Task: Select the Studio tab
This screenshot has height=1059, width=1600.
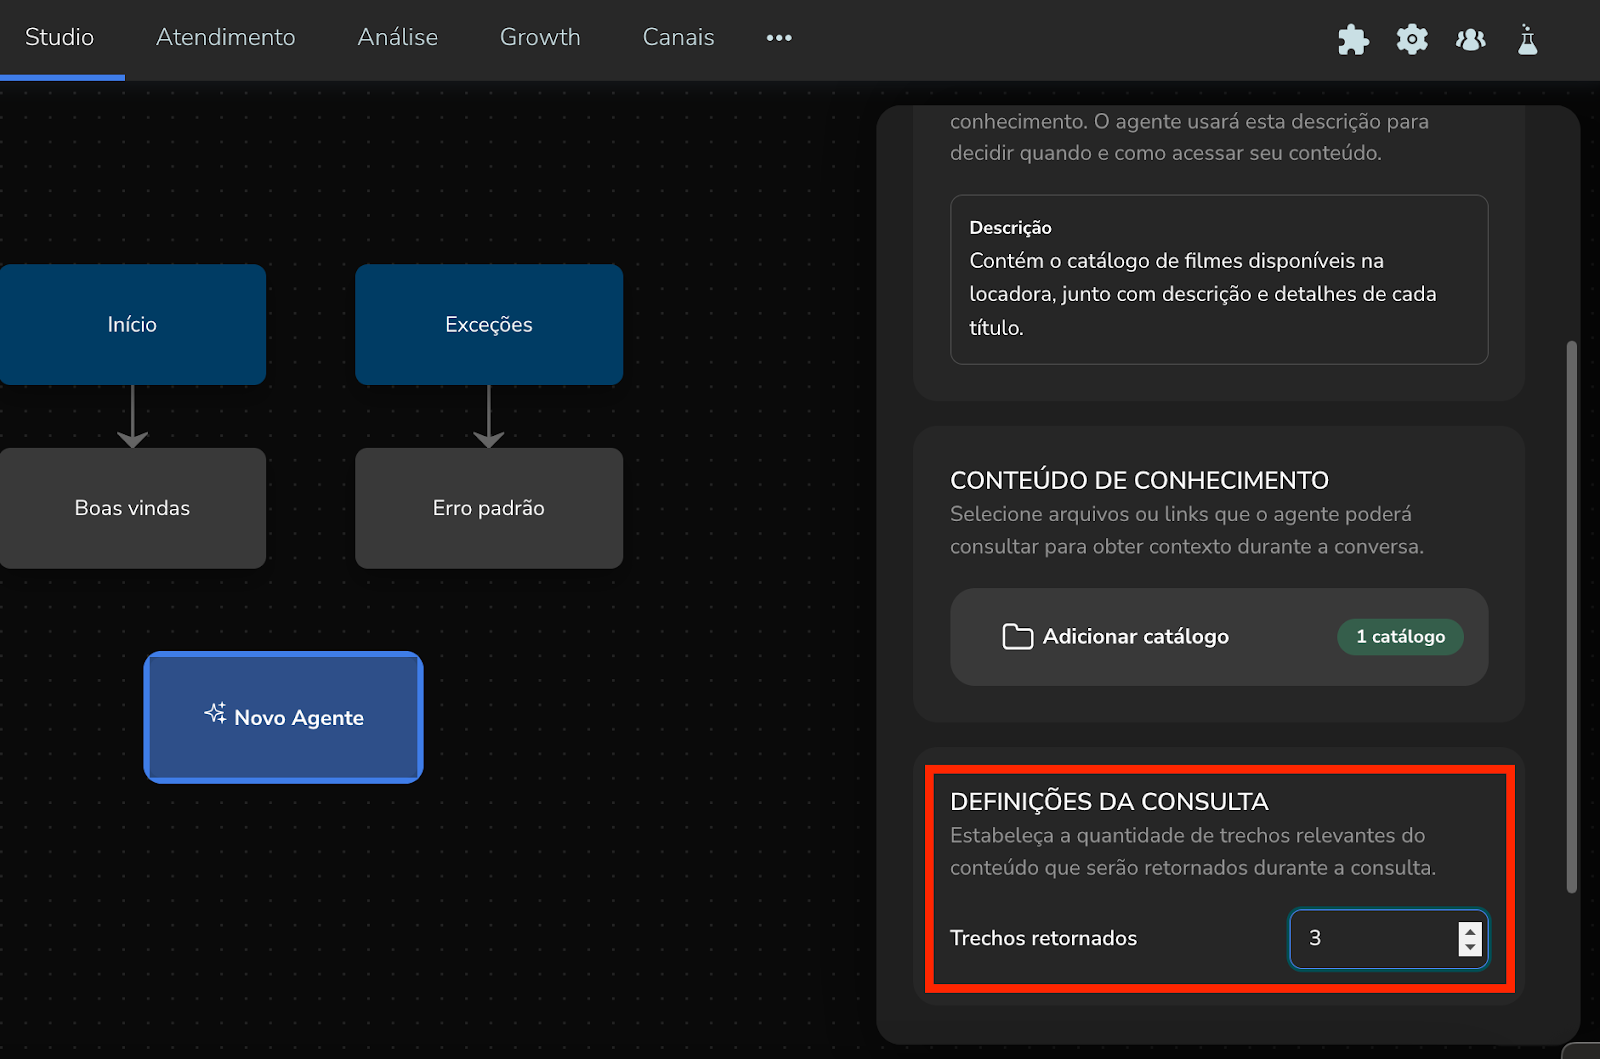Action: tap(60, 38)
